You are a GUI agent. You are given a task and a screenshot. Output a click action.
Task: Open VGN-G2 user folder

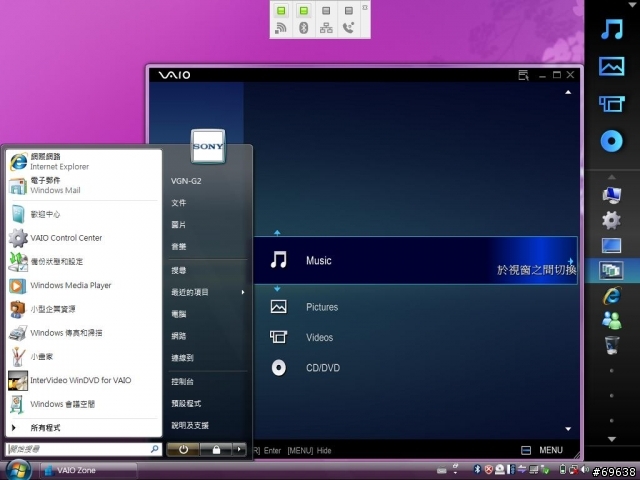[x=186, y=181]
